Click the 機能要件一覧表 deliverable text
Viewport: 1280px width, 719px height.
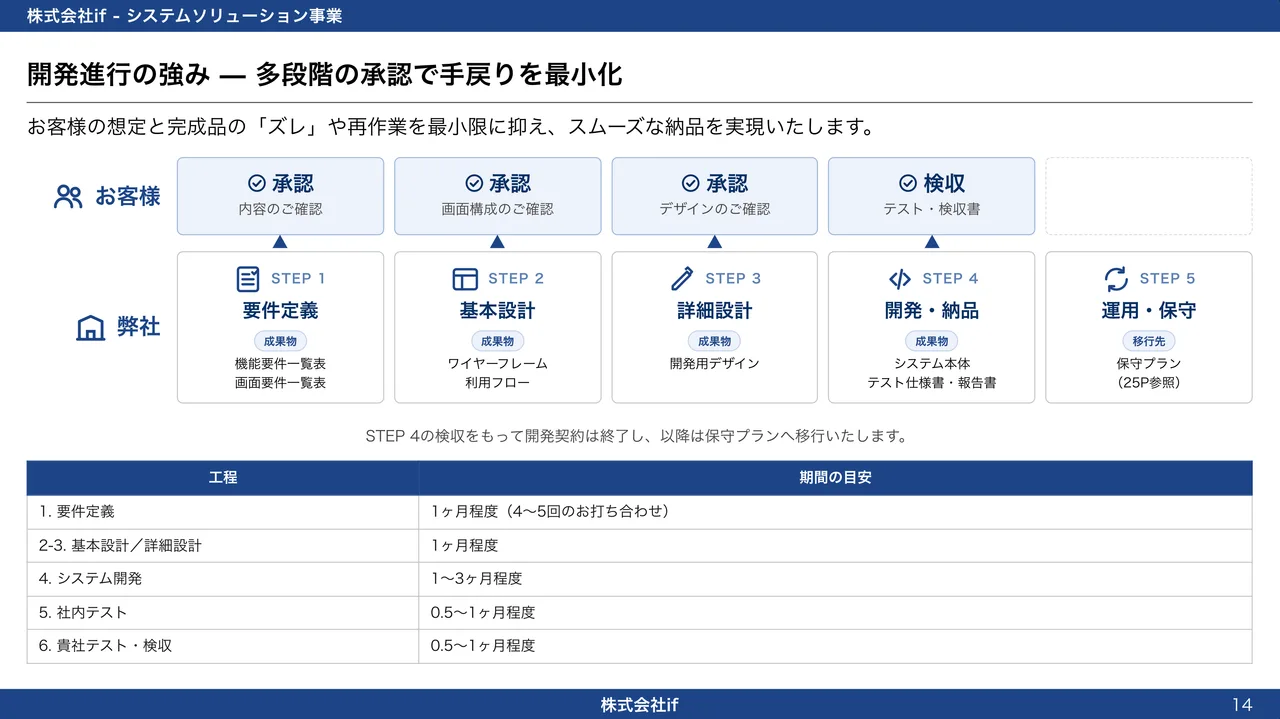(x=280, y=364)
